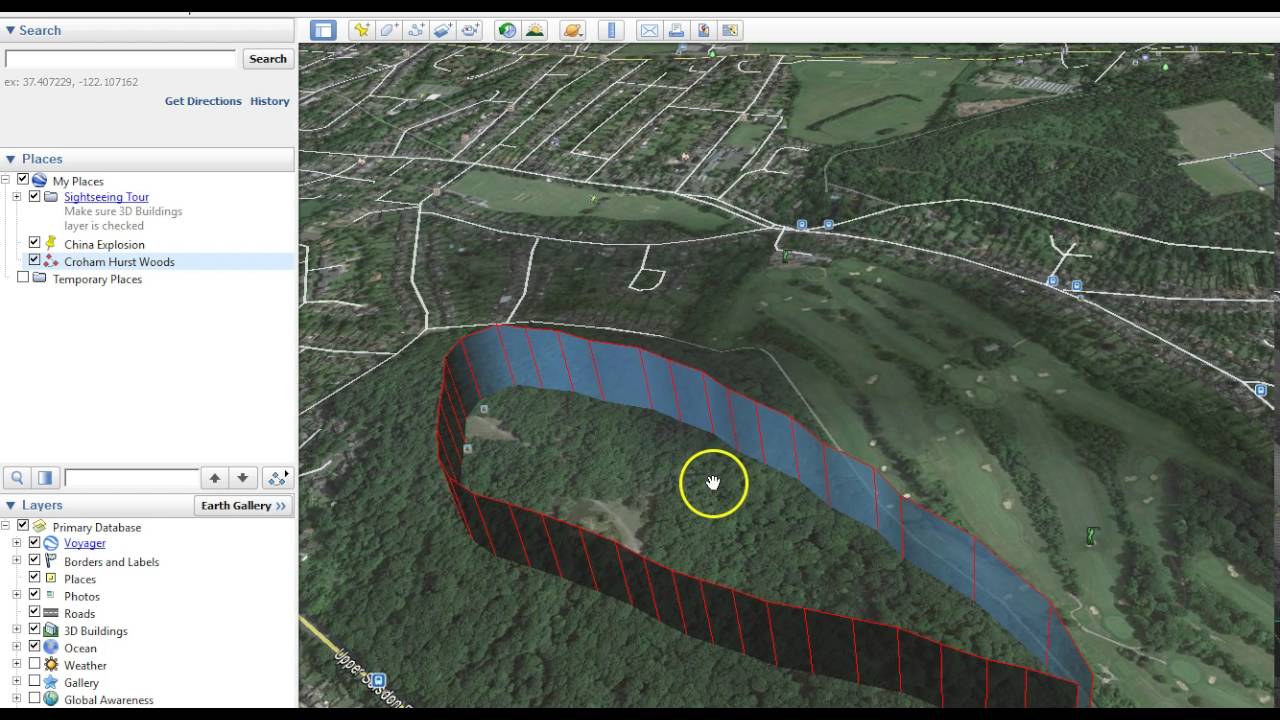Screen dimensions: 1280x720
Task: Enable the Weather layer checkbox
Action: 35,664
